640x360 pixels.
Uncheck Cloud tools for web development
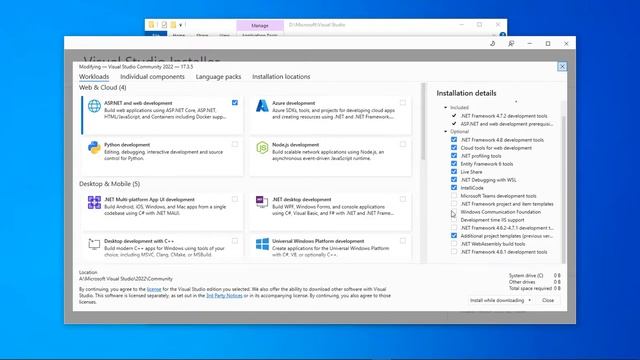tap(454, 148)
